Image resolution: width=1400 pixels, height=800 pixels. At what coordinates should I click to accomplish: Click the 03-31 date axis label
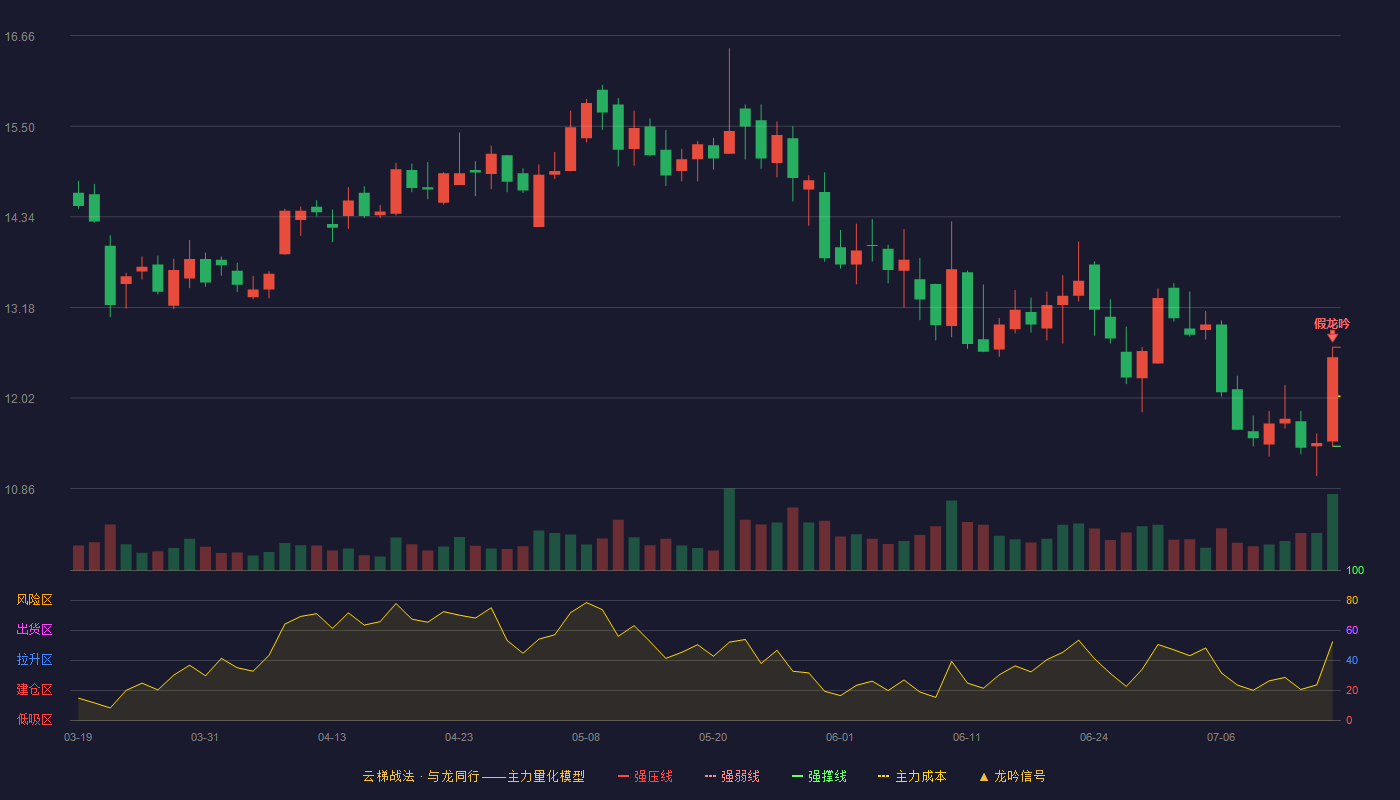pyautogui.click(x=205, y=737)
